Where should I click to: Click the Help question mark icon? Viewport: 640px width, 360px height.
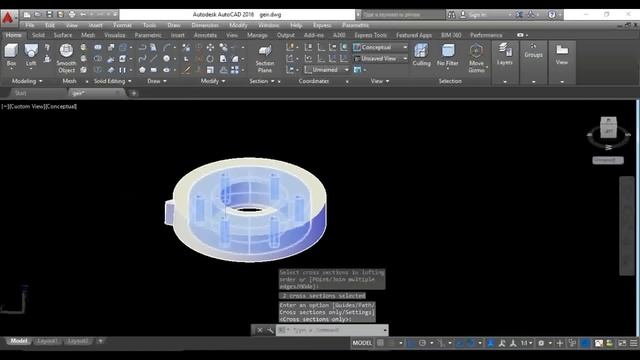pyautogui.click(x=552, y=15)
